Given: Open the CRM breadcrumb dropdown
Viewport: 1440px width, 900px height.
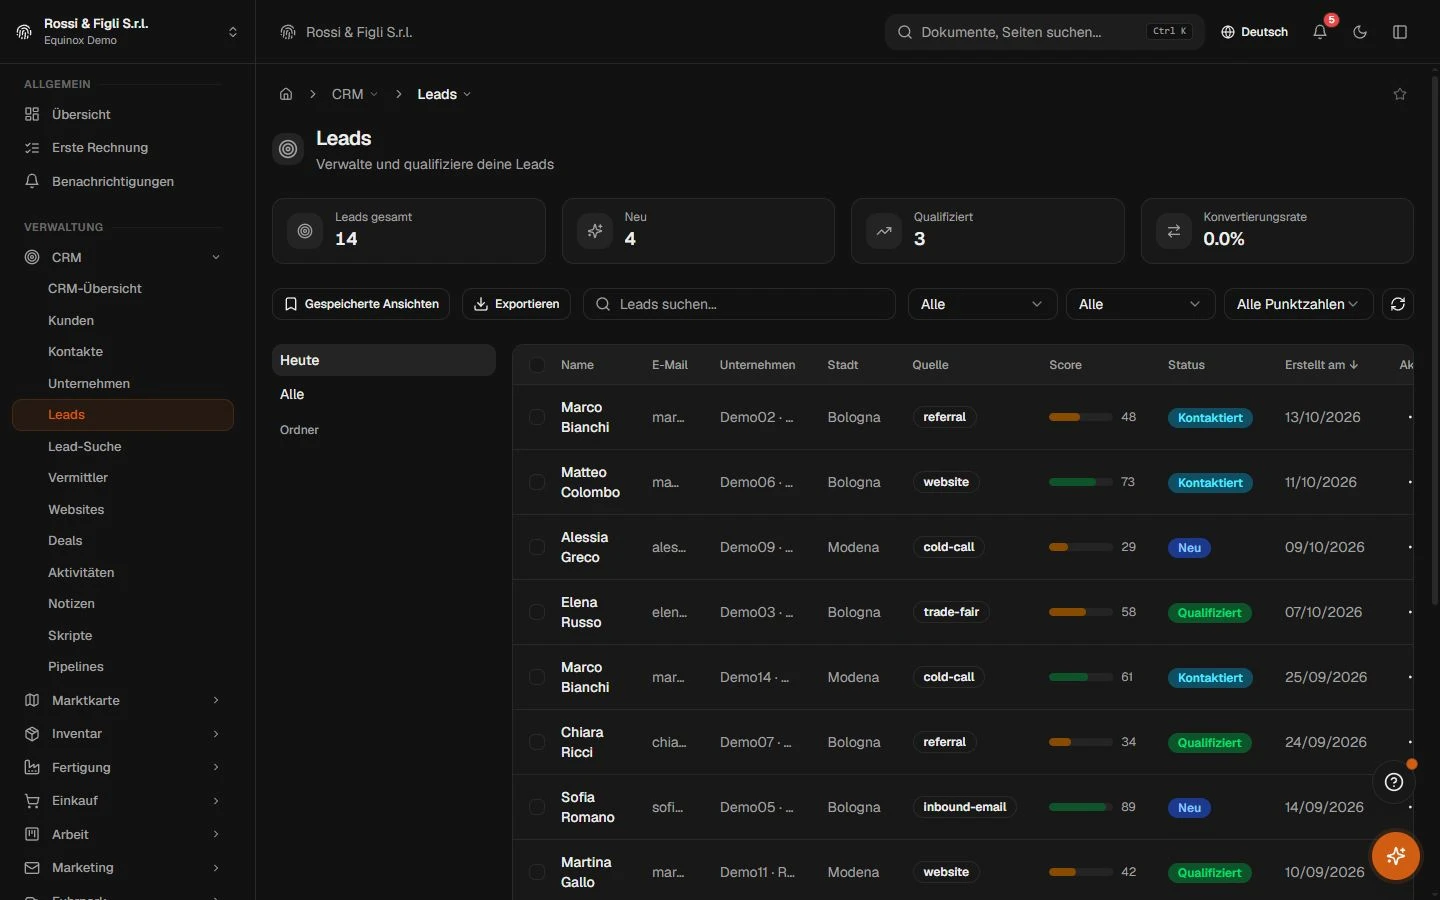Looking at the screenshot, I should click(355, 94).
